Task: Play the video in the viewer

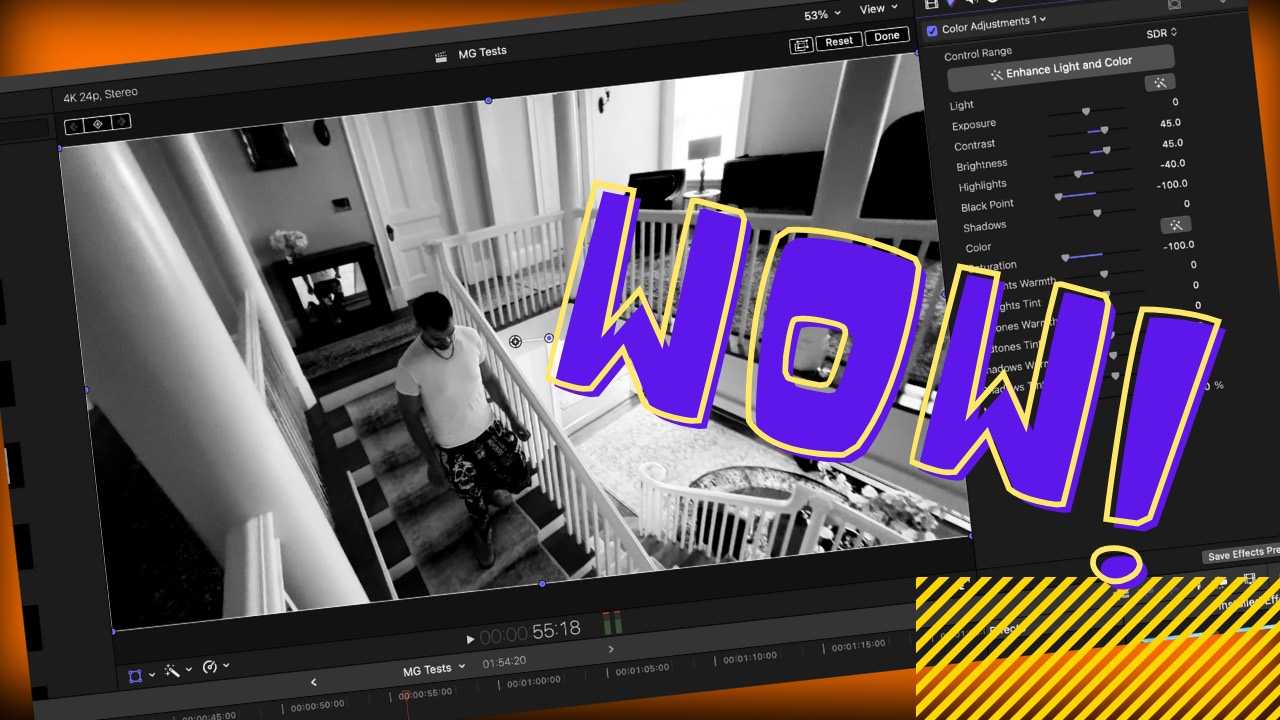Action: pos(470,638)
